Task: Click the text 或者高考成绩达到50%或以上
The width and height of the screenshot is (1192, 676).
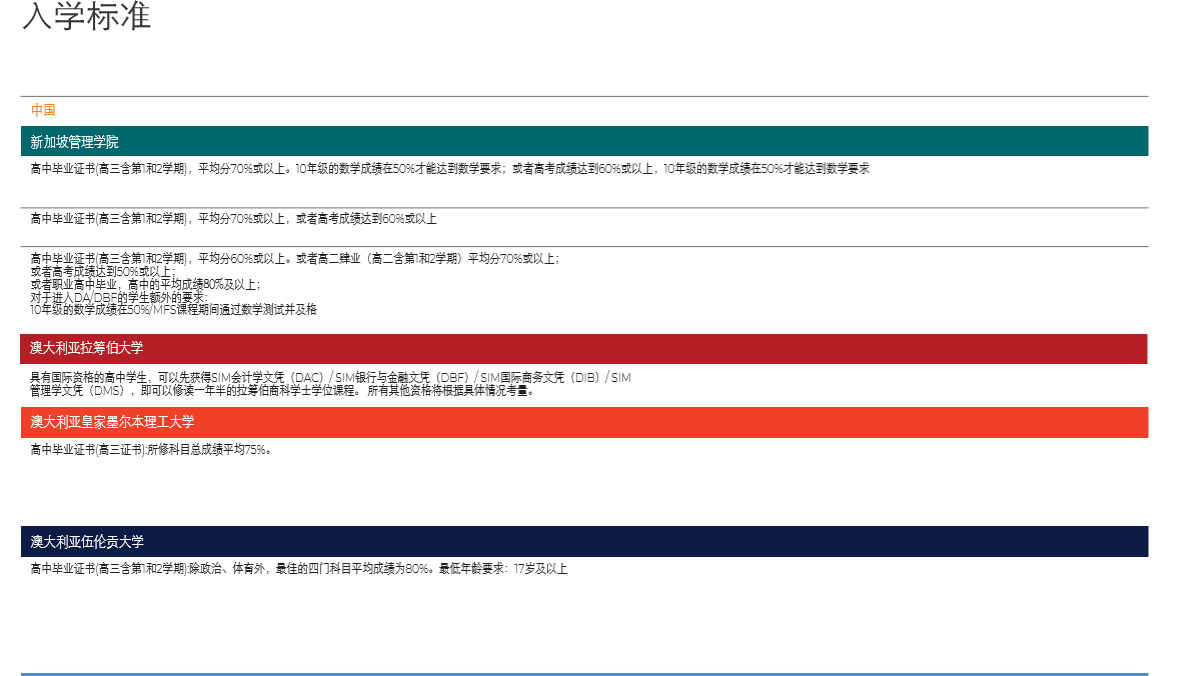Action: [x=103, y=271]
